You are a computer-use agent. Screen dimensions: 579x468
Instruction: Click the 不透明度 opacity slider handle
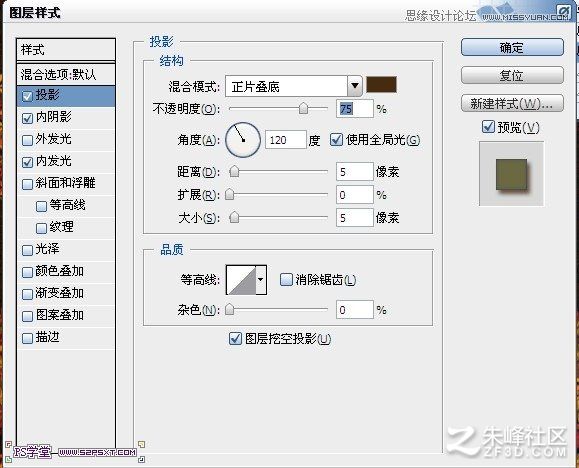coord(303,109)
